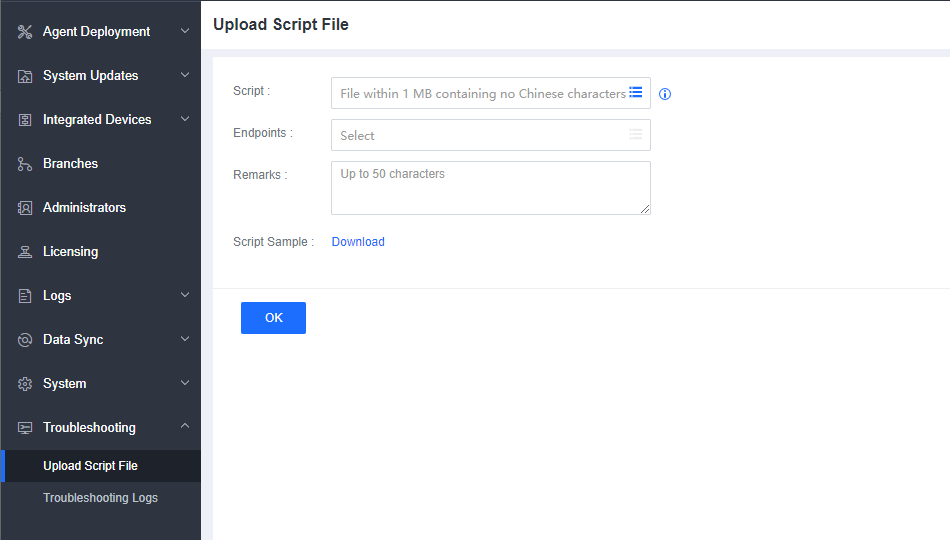Collapse the Troubleshooting section chevron
950x540 pixels.
(x=185, y=428)
